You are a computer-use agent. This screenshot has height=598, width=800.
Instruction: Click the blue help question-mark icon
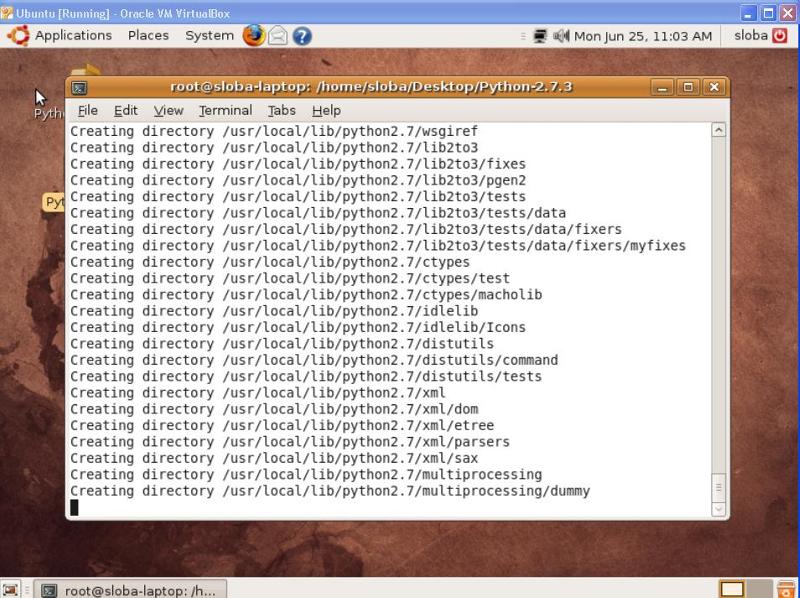[302, 36]
